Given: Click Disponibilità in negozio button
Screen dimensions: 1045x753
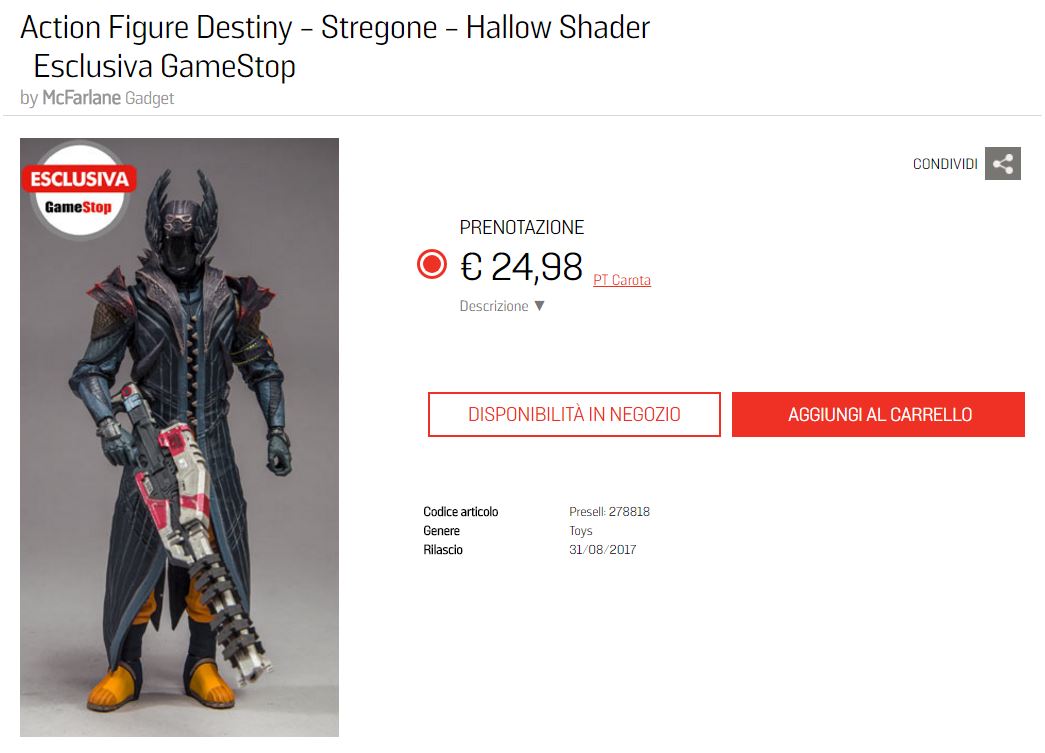Looking at the screenshot, I should point(574,414).
